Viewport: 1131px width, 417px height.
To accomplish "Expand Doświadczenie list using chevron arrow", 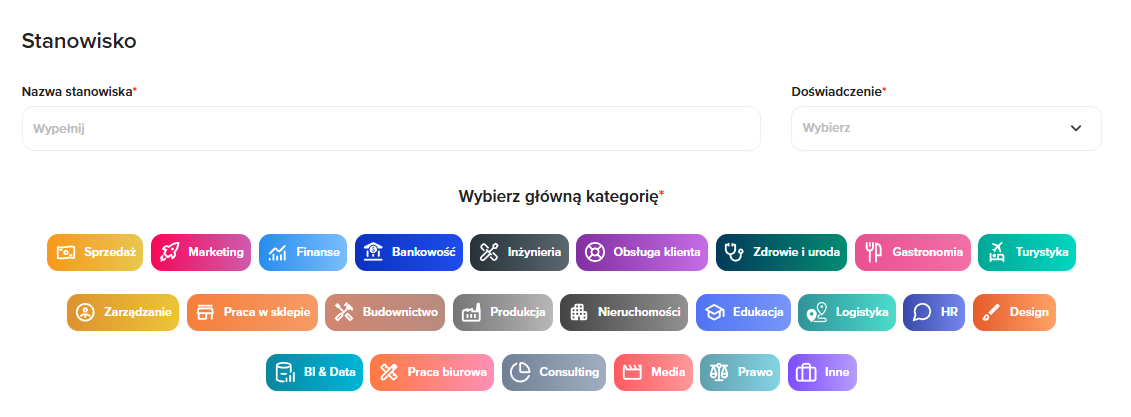I will [1076, 128].
